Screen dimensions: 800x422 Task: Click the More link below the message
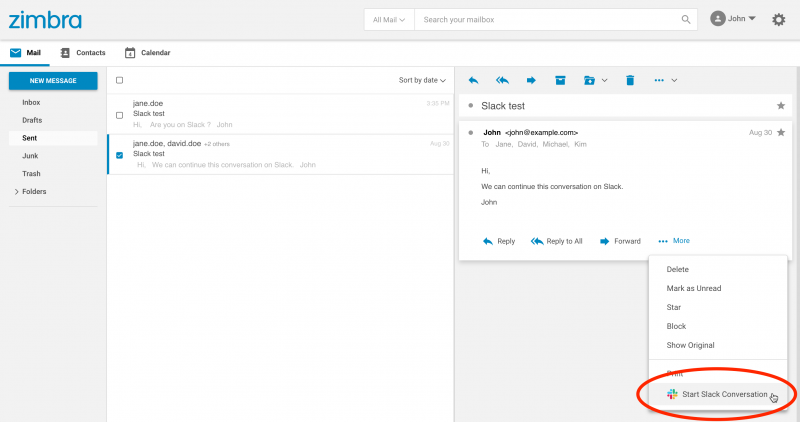(x=674, y=240)
